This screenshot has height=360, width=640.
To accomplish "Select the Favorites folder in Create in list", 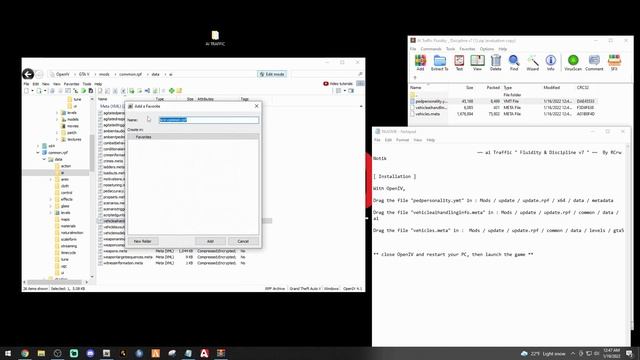I will coord(193,137).
